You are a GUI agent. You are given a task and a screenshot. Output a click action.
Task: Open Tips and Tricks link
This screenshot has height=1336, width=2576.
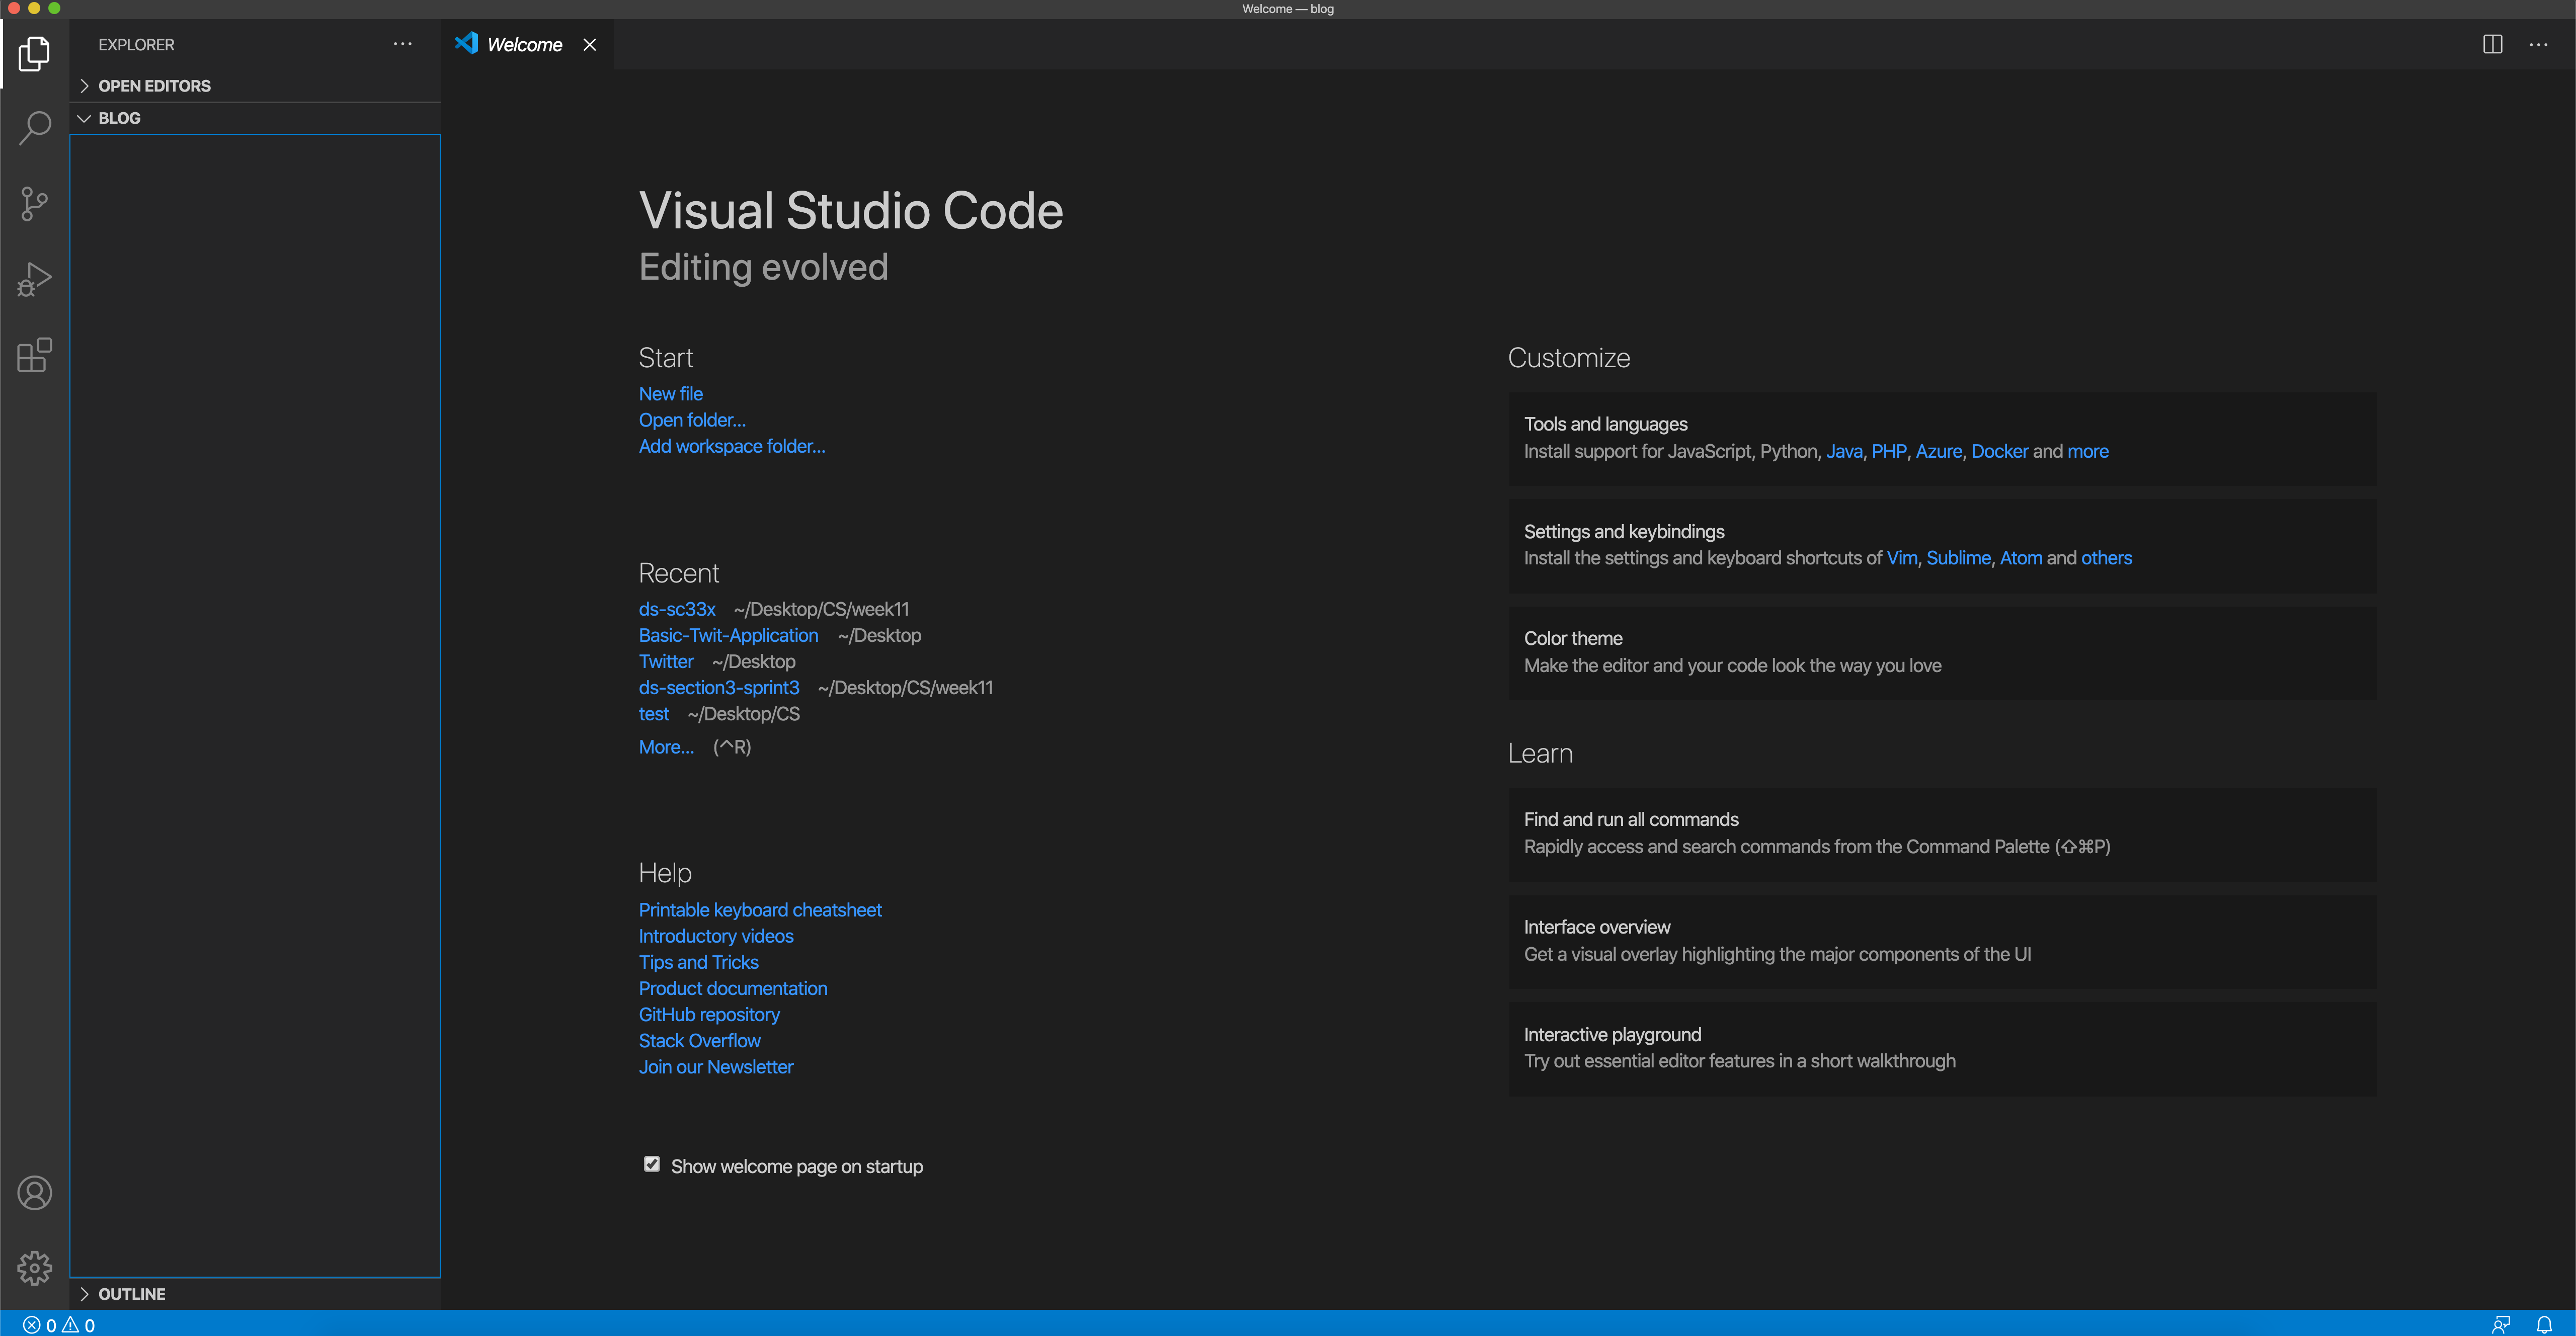[699, 962]
